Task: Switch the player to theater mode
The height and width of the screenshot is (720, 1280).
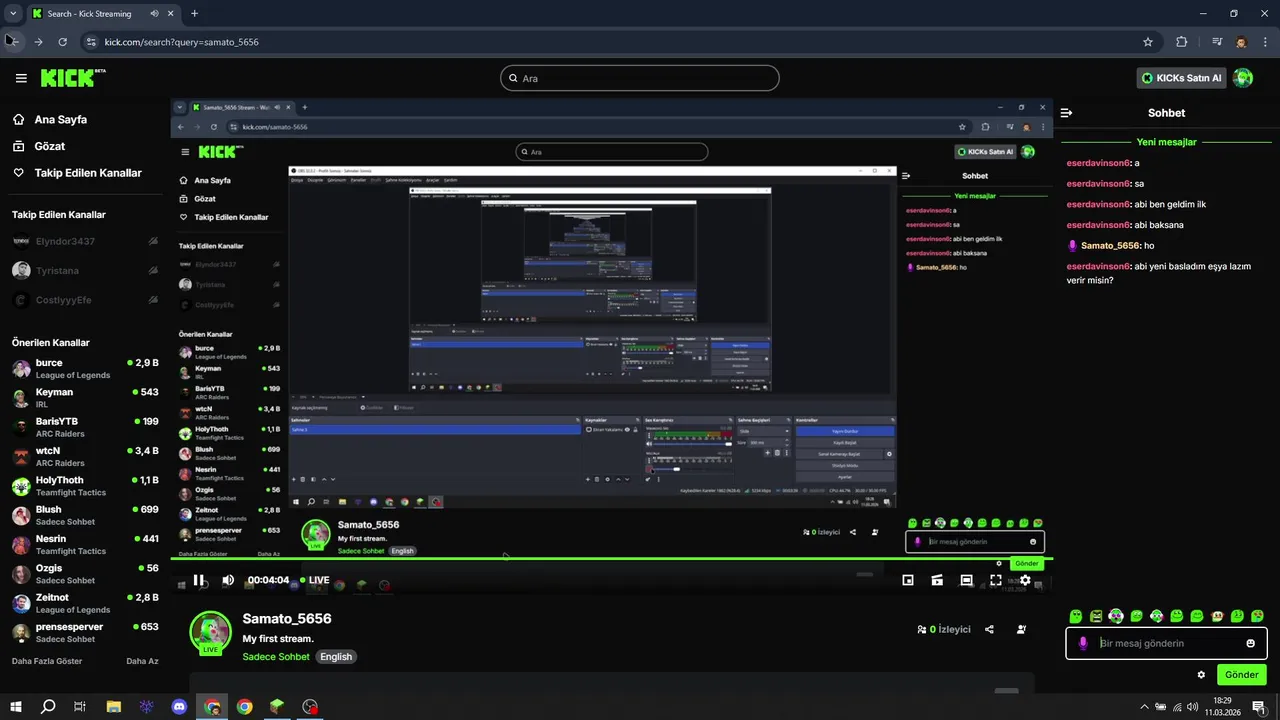Action: [966, 580]
